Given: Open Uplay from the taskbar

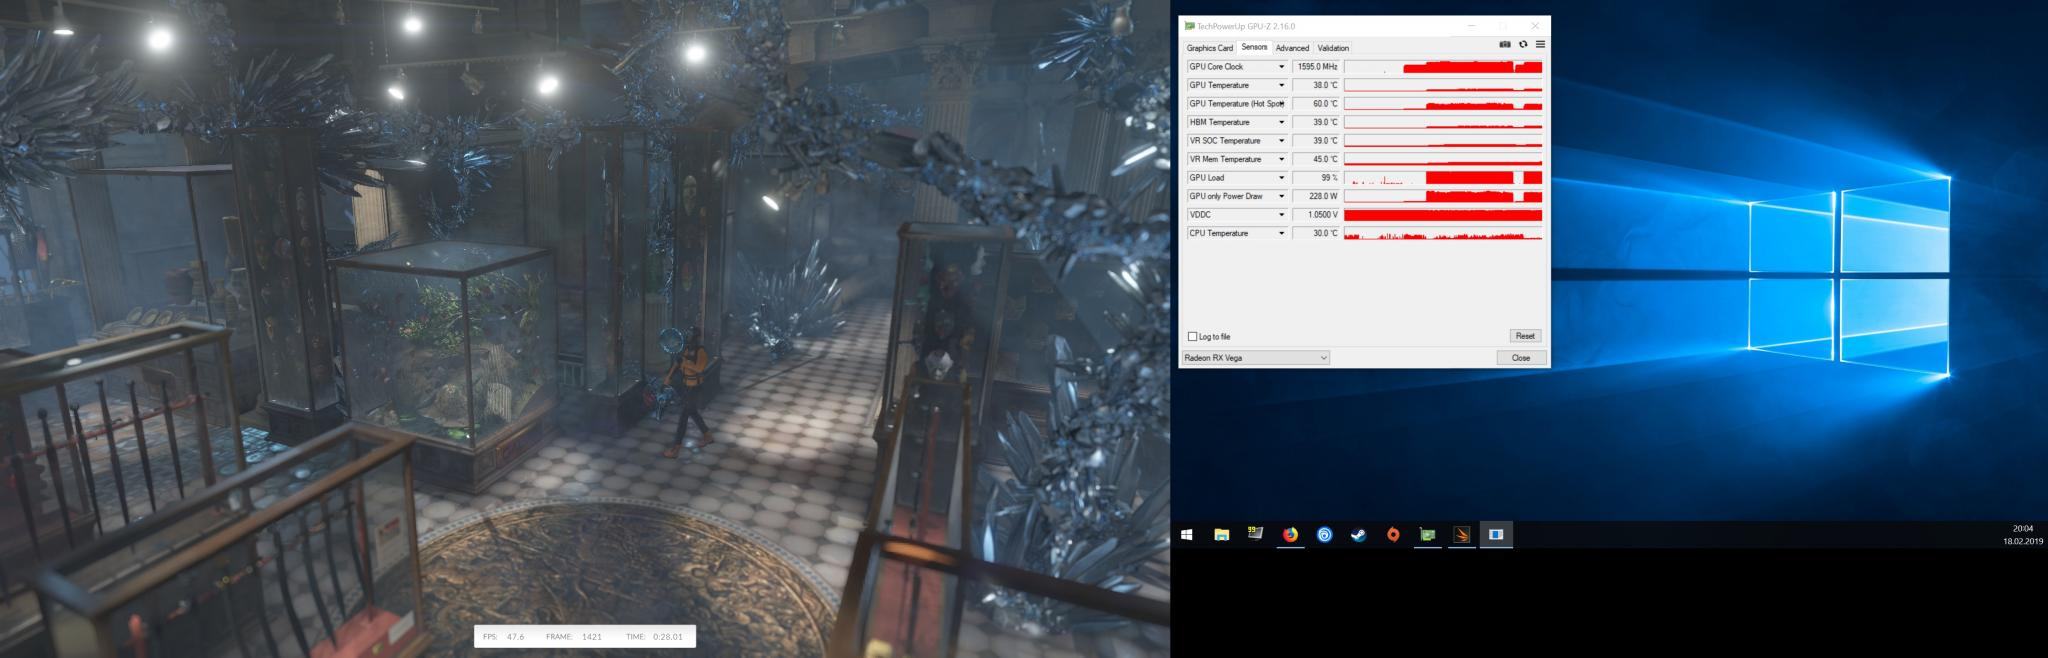Looking at the screenshot, I should coord(1324,535).
